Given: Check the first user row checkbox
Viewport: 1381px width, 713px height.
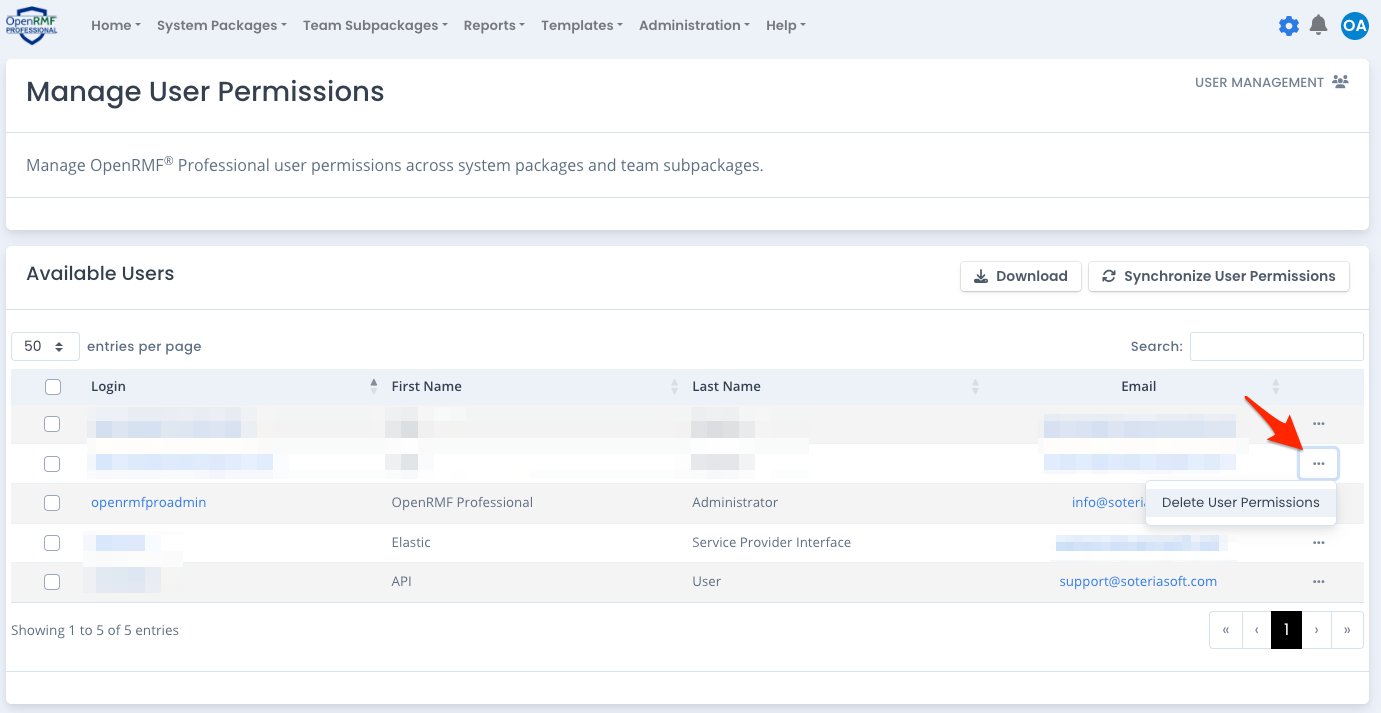Looking at the screenshot, I should pos(52,424).
